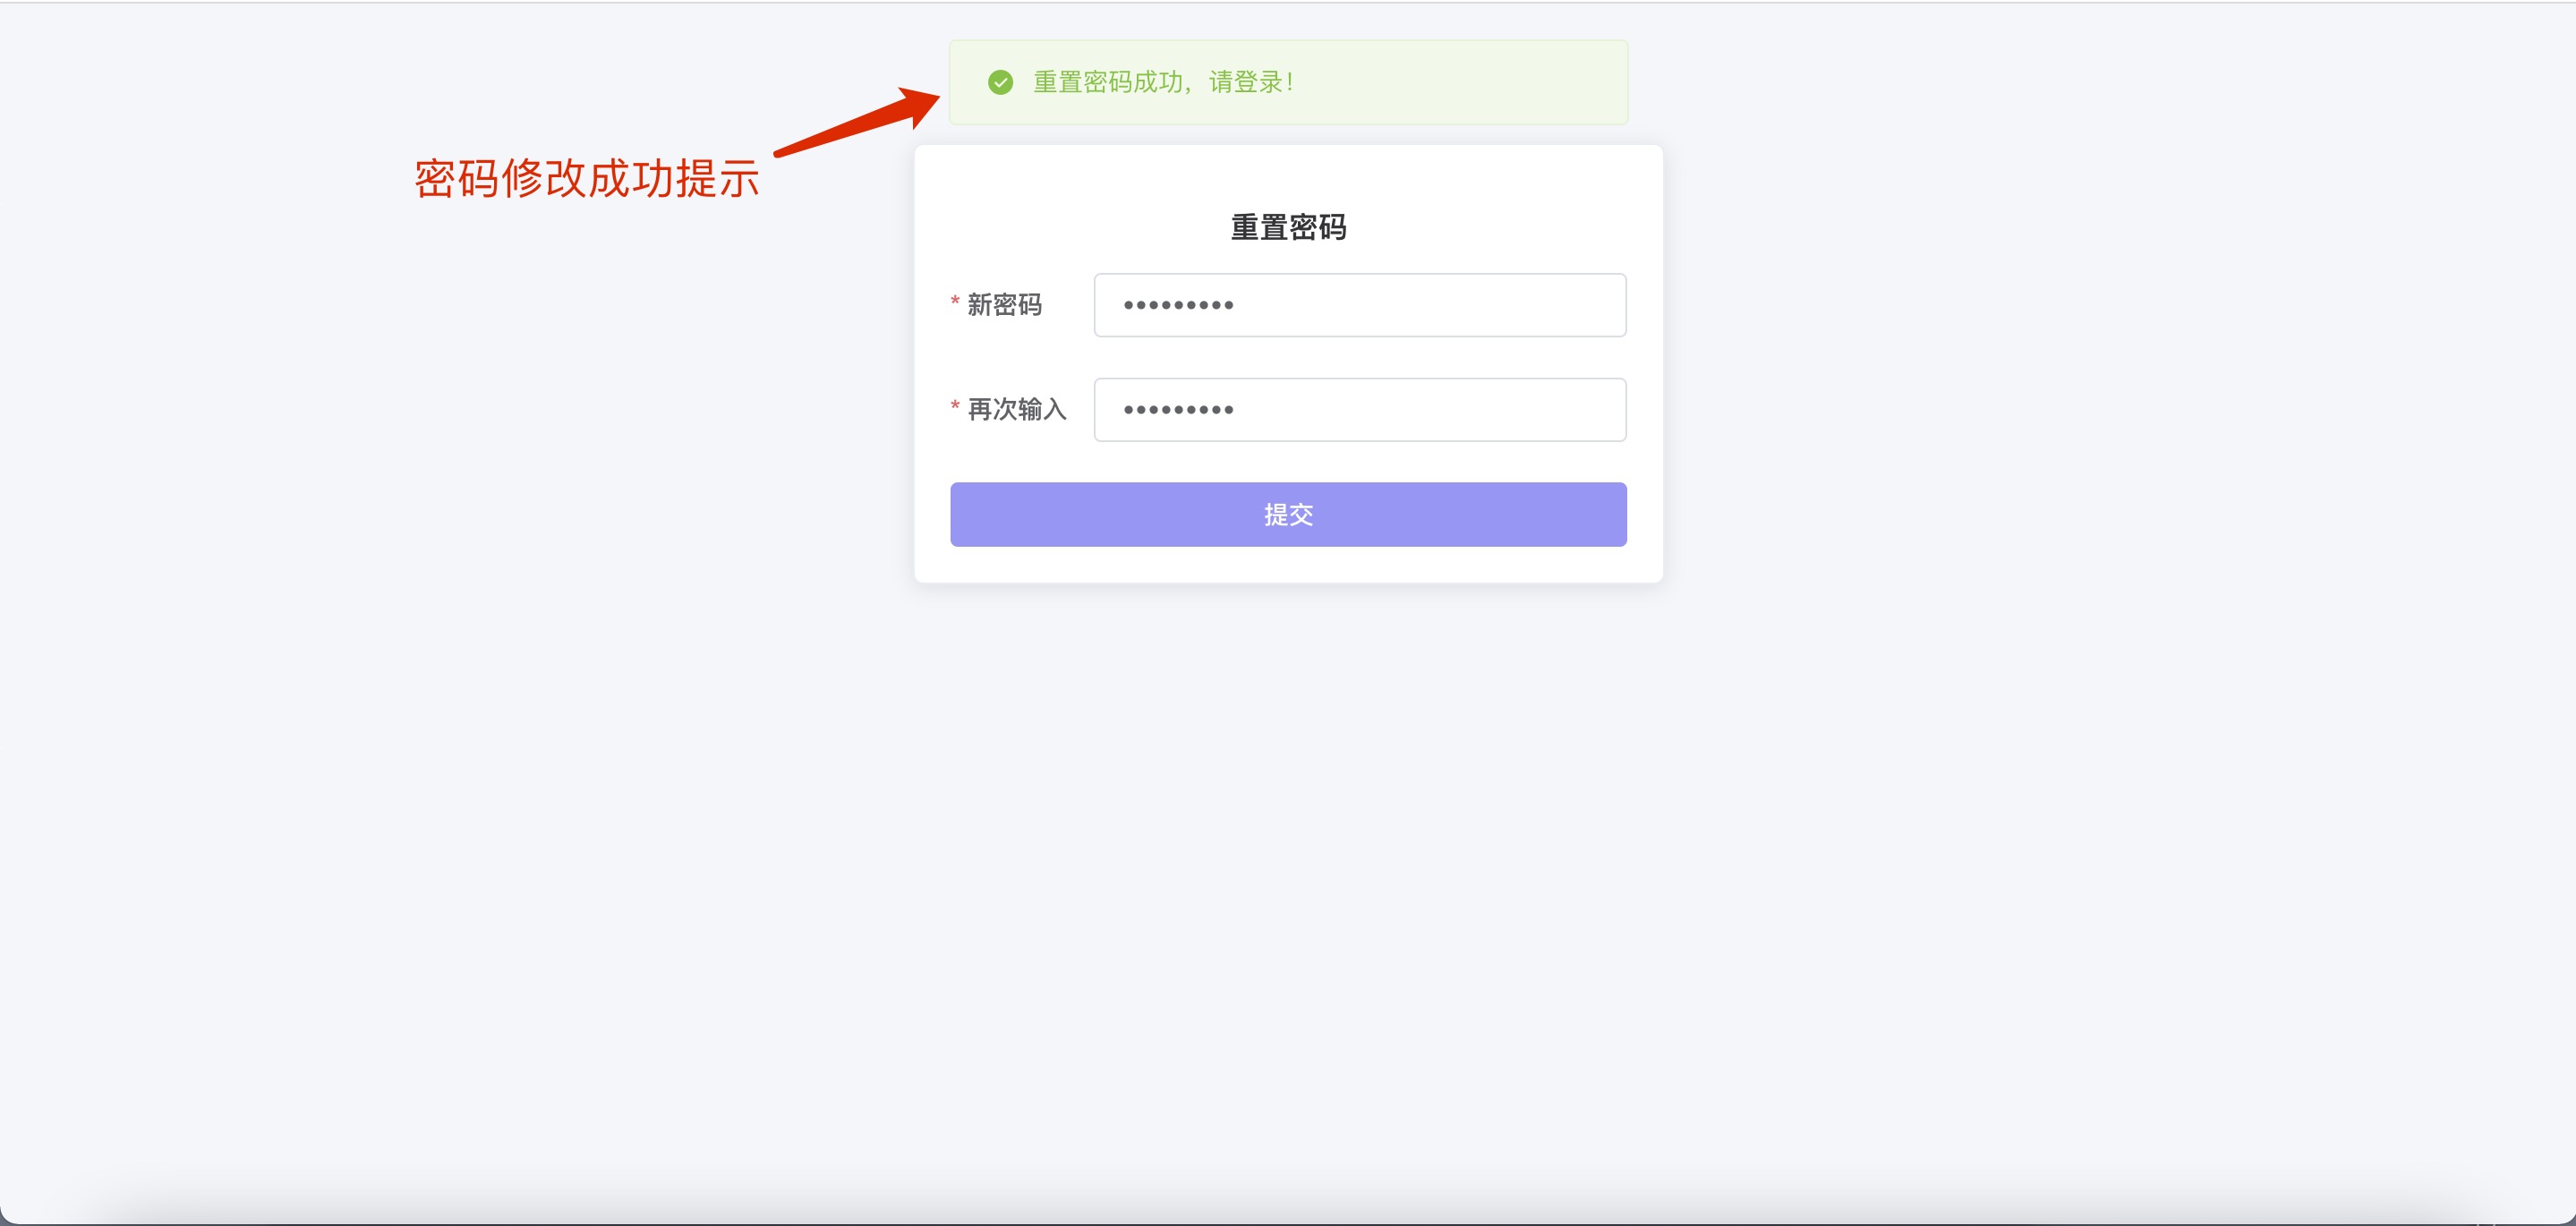Click the red 密码修改成功提示 annotation text
The height and width of the screenshot is (1226, 2576).
(x=587, y=179)
